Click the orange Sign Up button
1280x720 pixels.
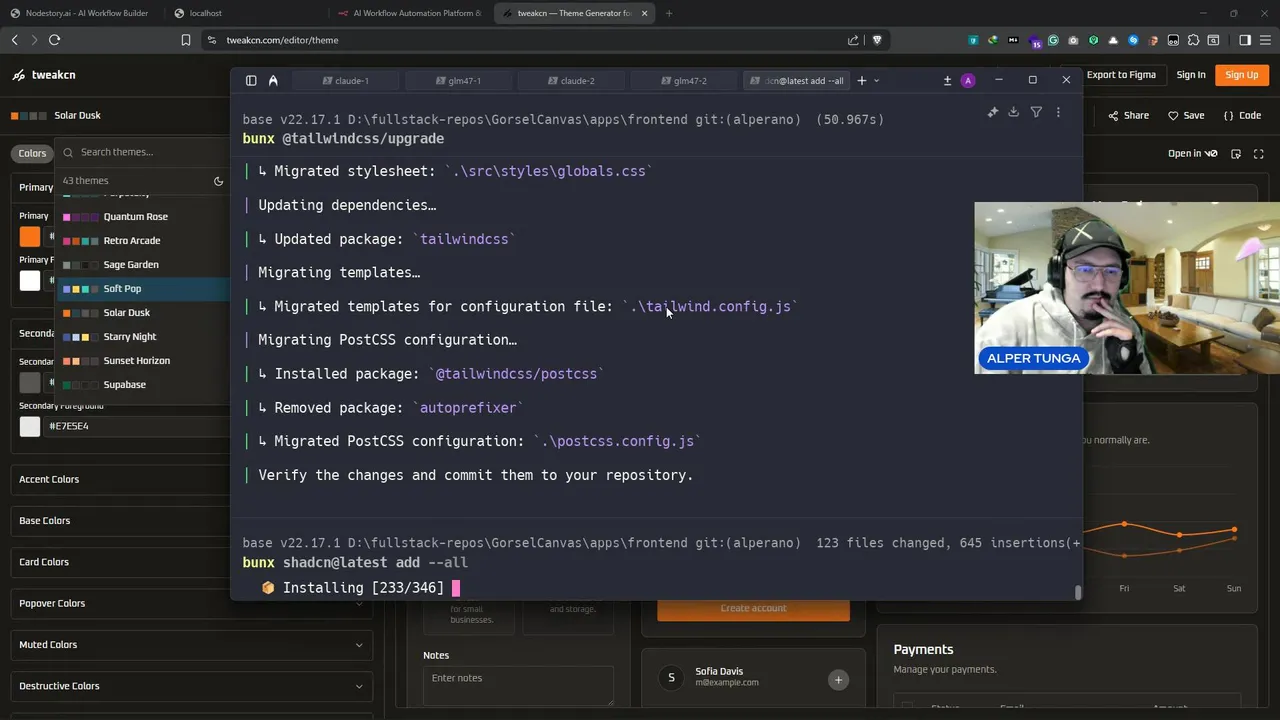click(1242, 75)
